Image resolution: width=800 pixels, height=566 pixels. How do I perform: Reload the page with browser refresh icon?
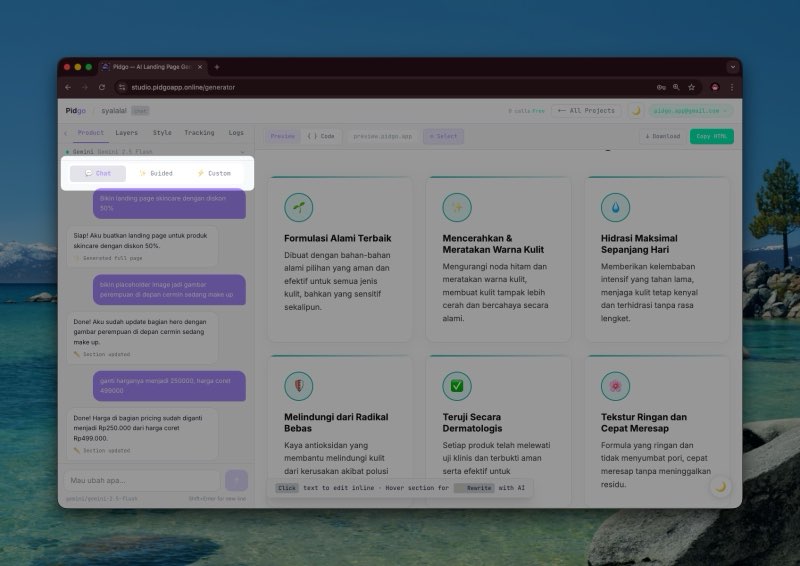coord(102,87)
